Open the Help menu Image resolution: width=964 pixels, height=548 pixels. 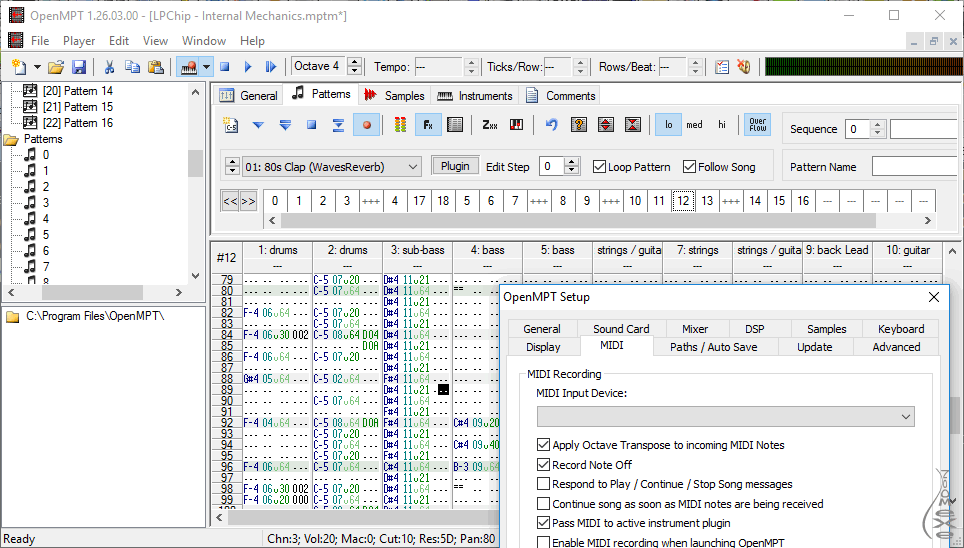pos(252,41)
